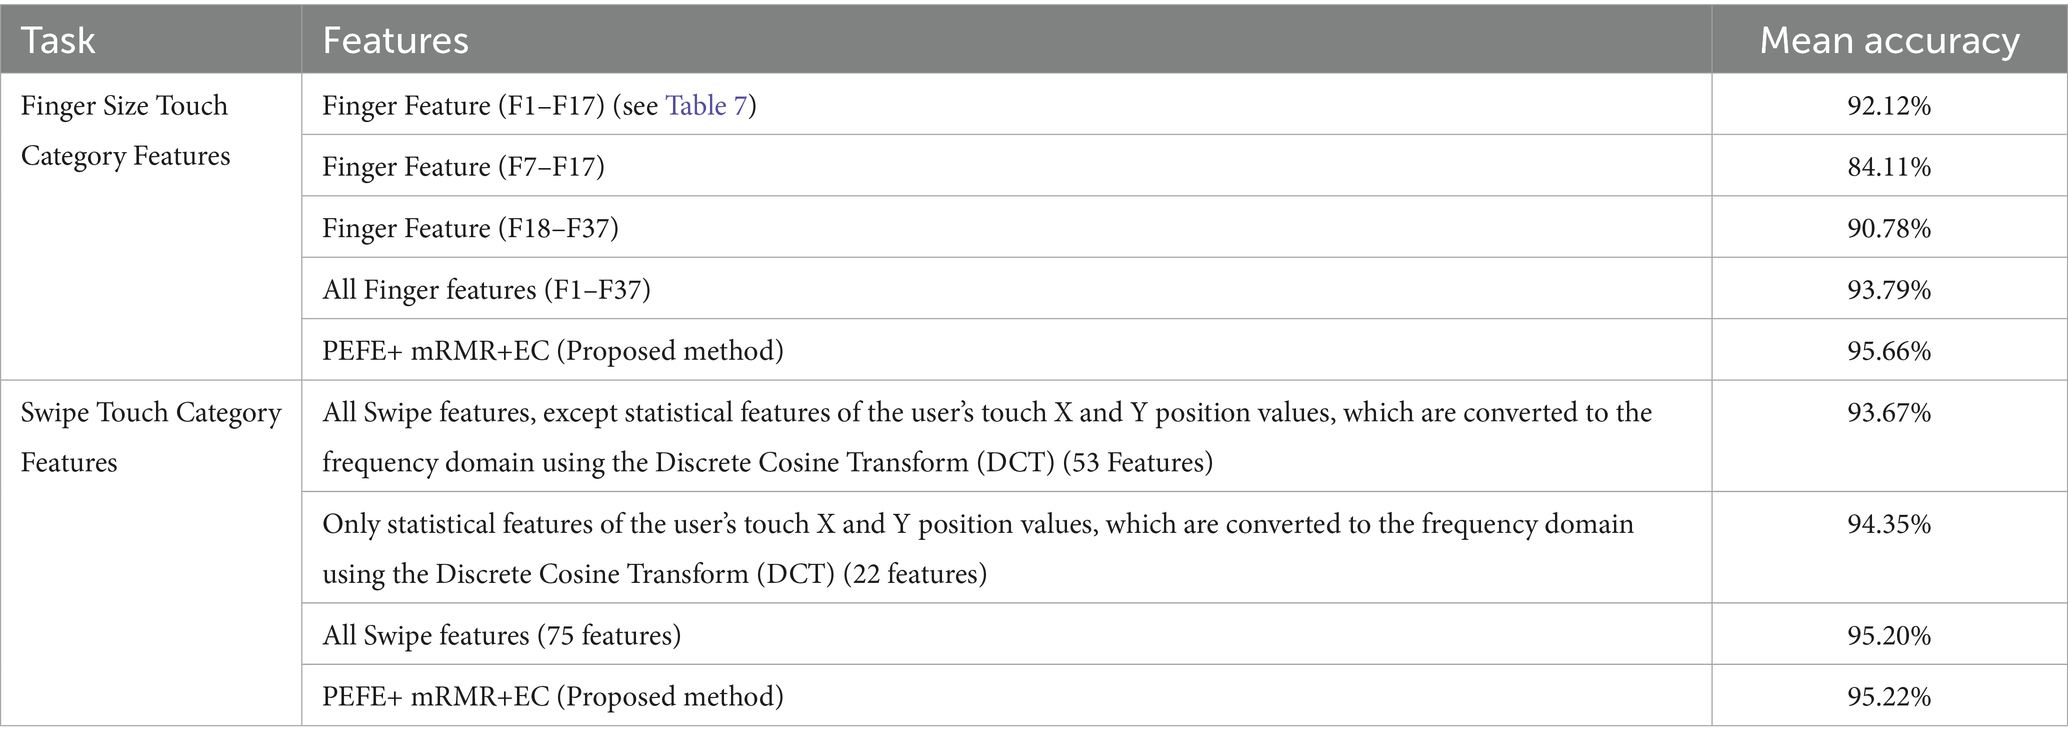Select the All Finger features (F1–F37) cell
Screen dimensions: 2068x744
(x=486, y=290)
